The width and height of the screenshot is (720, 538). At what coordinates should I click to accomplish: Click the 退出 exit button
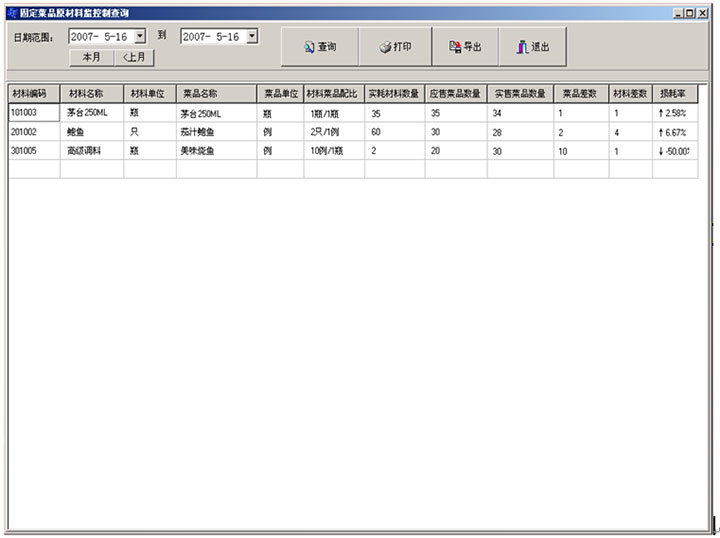[x=533, y=46]
